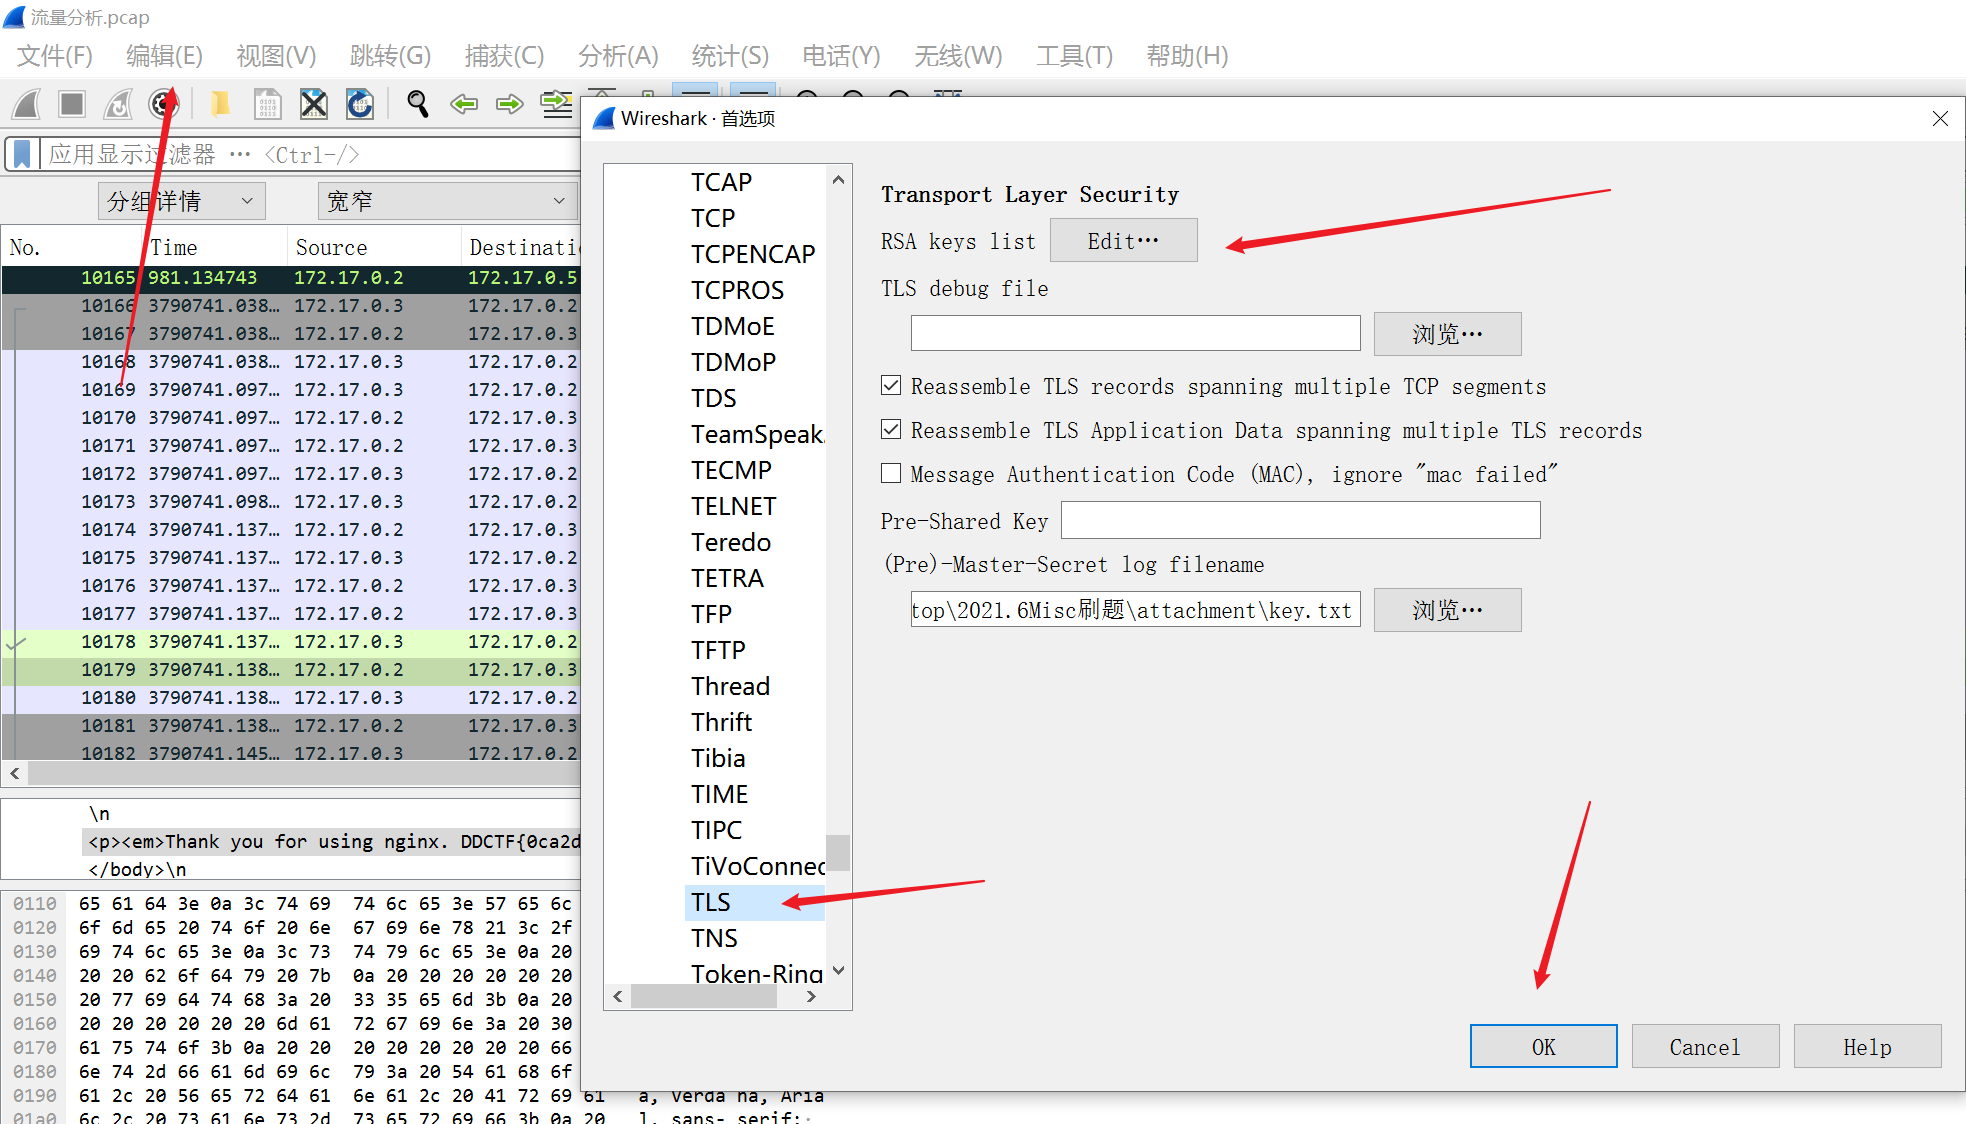1966x1124 pixels.
Task: Open the 分析(A) menu
Action: [x=618, y=55]
